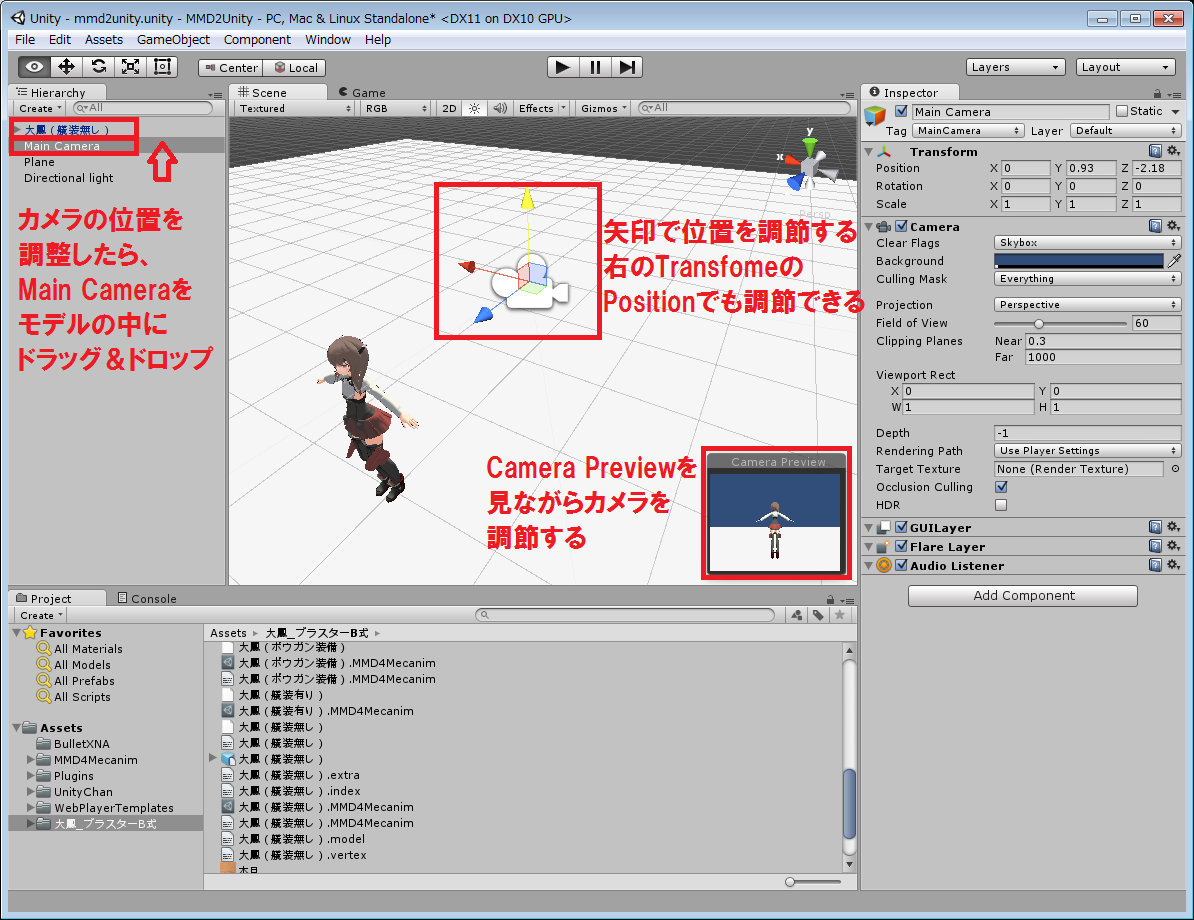1194x920 pixels.
Task: Open the Effects button in scene
Action: point(542,108)
